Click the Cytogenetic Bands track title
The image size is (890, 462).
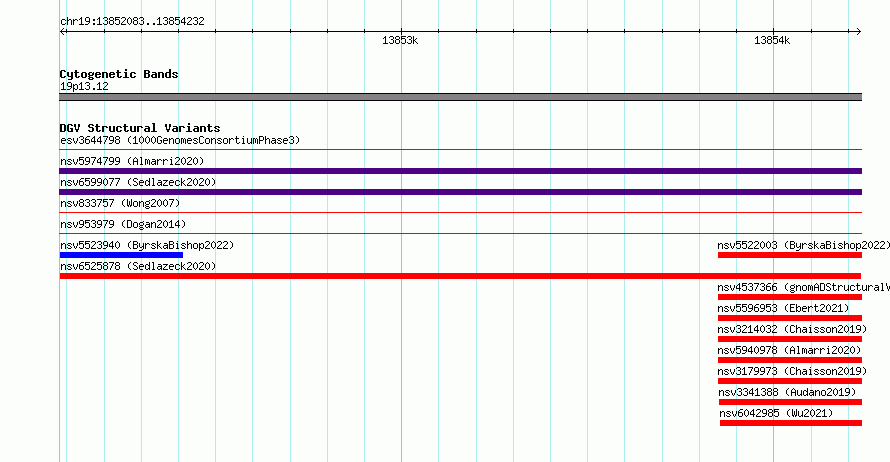(x=119, y=74)
